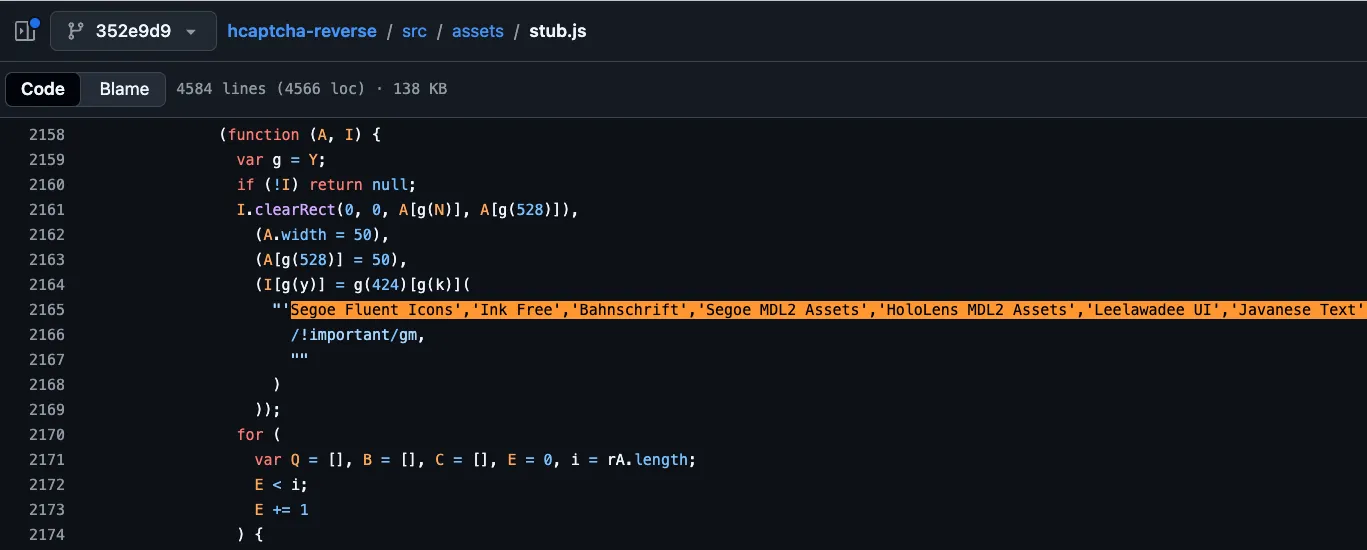Go to the src folder breadcrumb

click(x=414, y=31)
